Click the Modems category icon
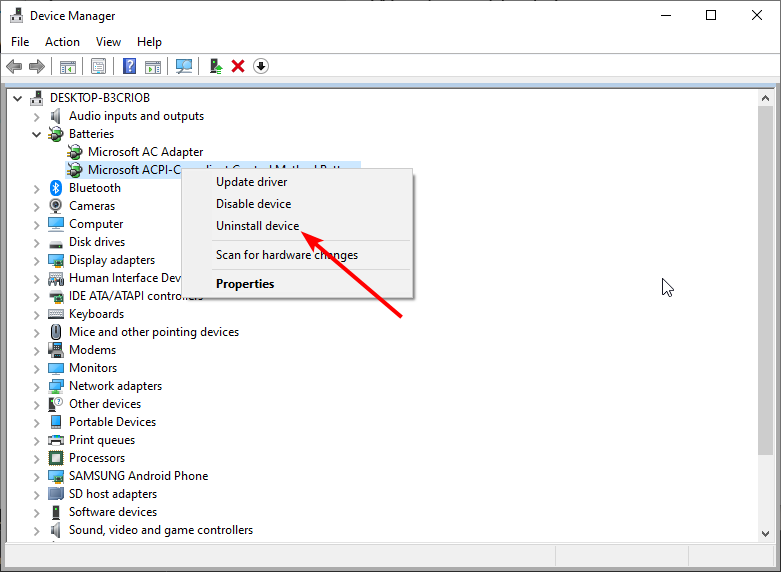781x572 pixels. [x=56, y=350]
